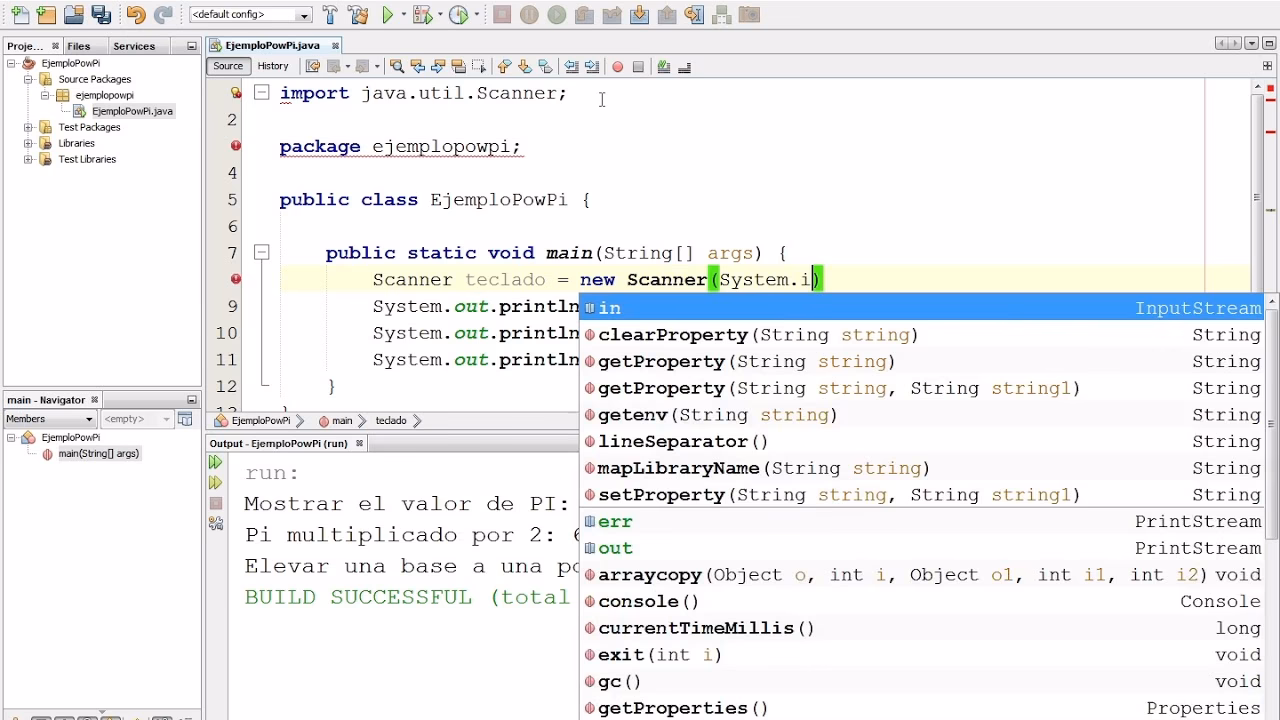Re-run the EjemploPowPi program from the Output panel
This screenshot has height=720, width=1280.
(215, 461)
